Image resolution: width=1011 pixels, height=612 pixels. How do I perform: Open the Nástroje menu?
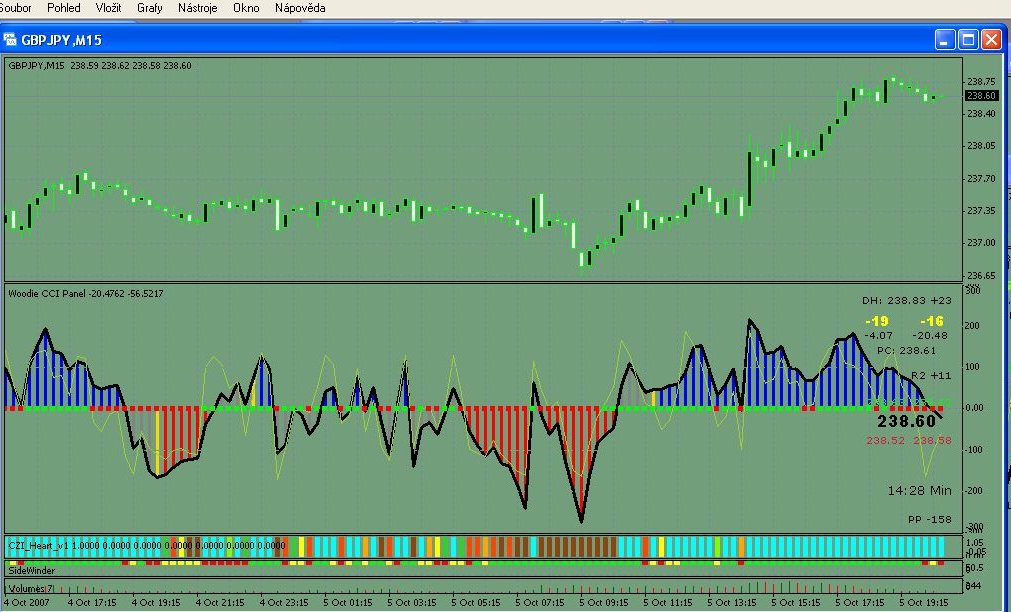click(197, 8)
